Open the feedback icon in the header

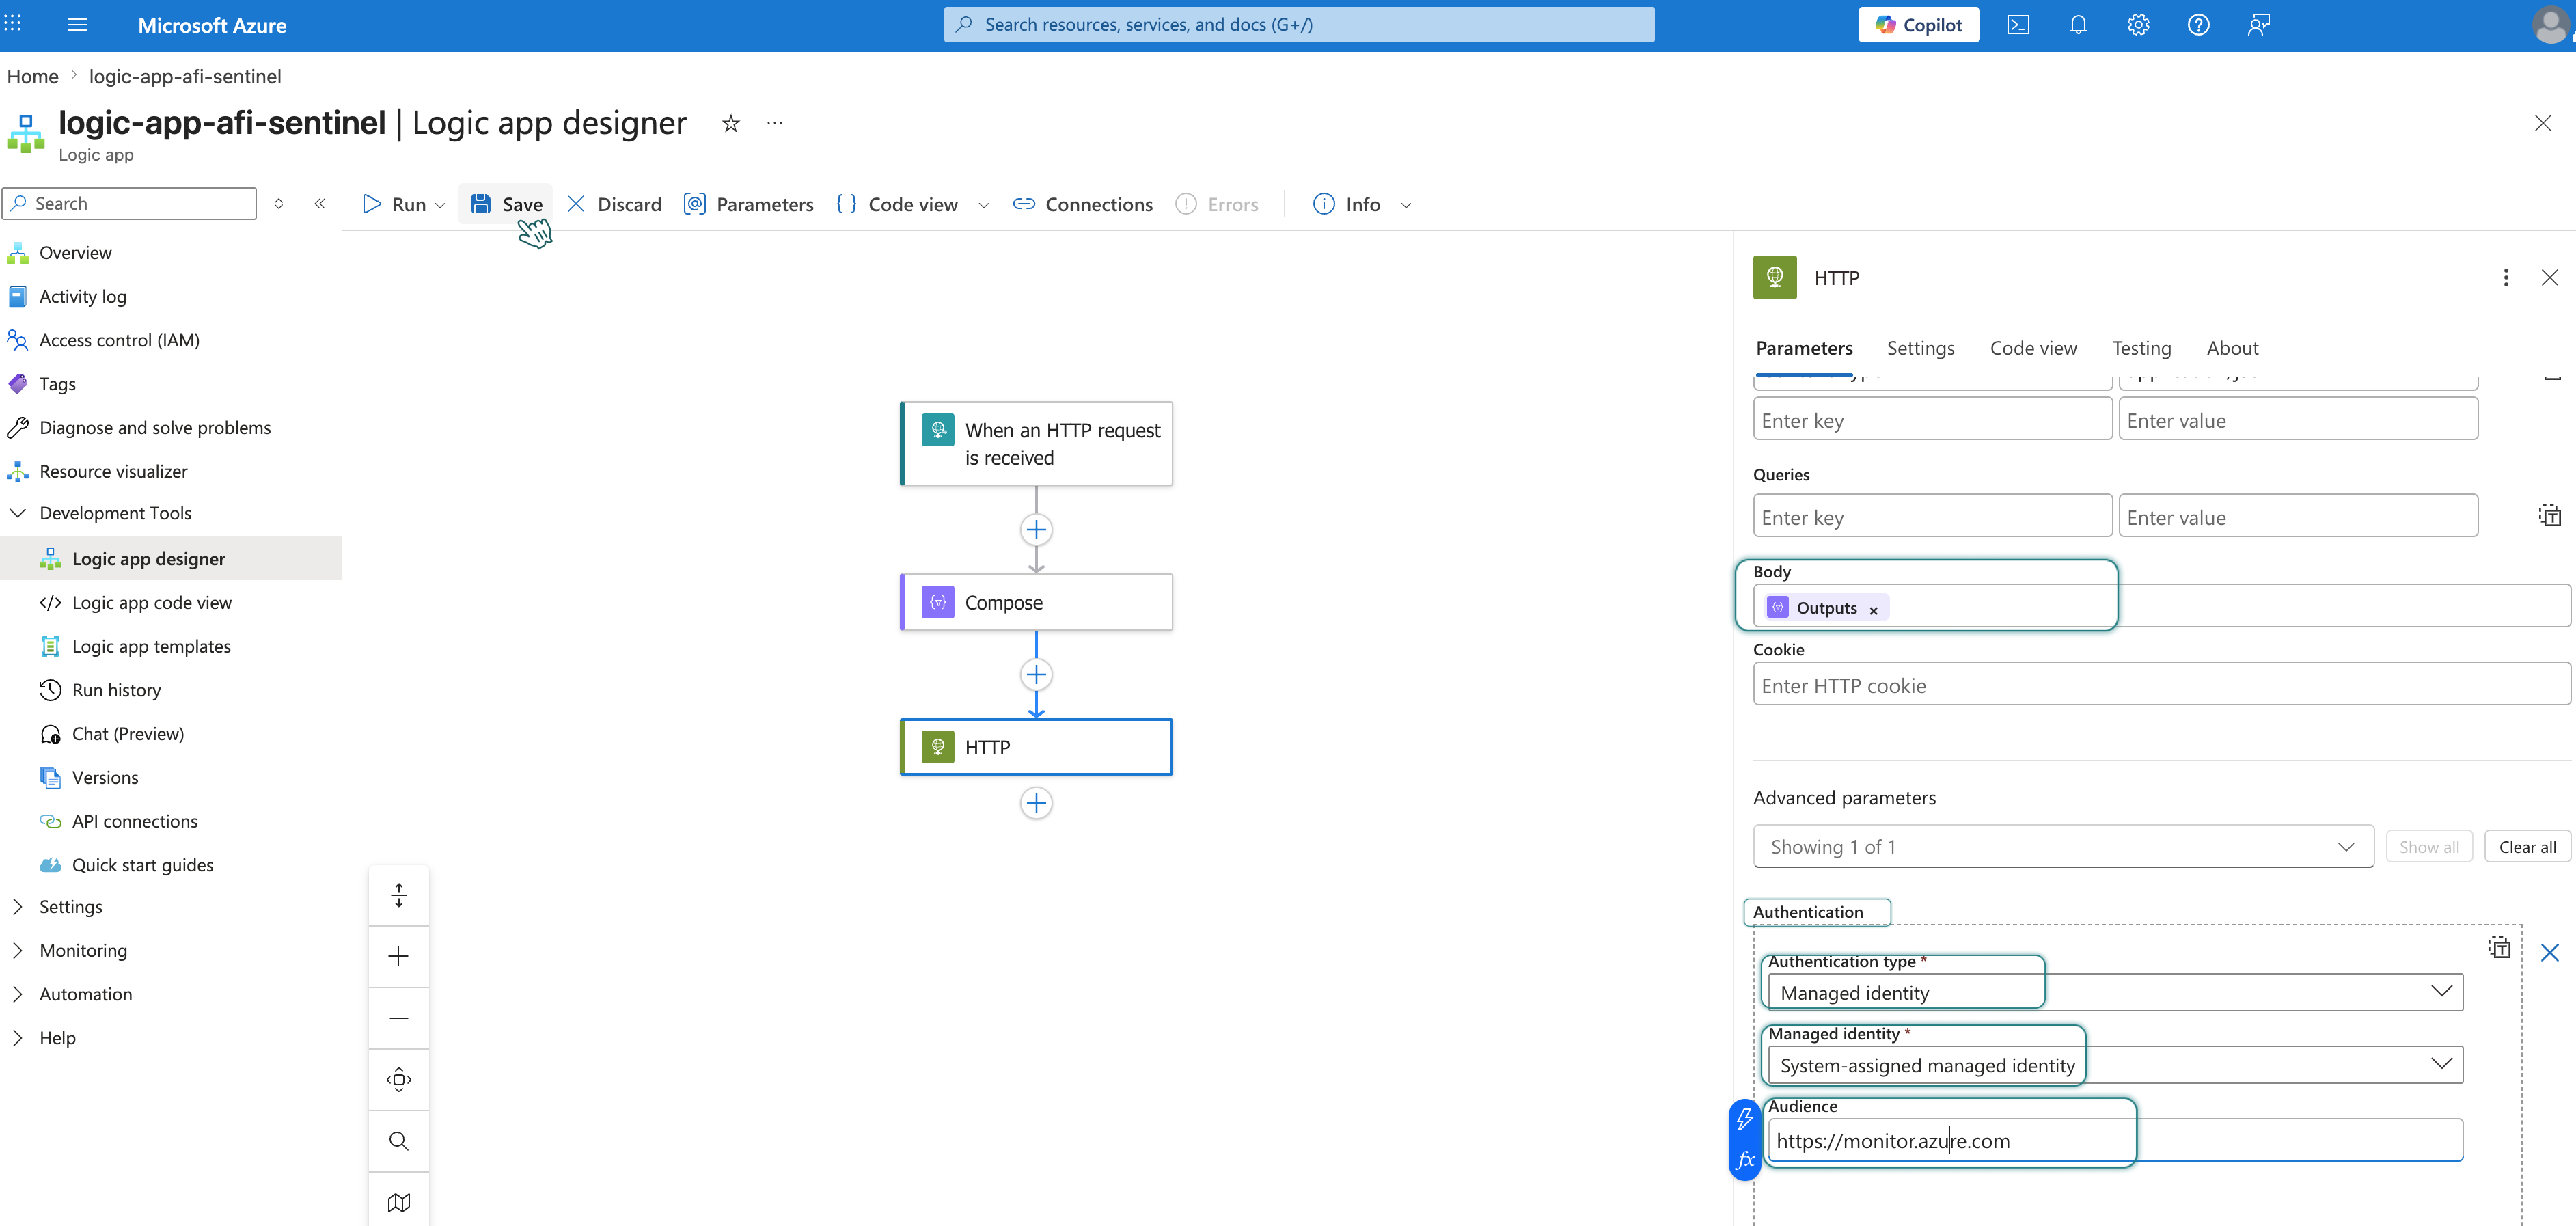[x=2258, y=25]
